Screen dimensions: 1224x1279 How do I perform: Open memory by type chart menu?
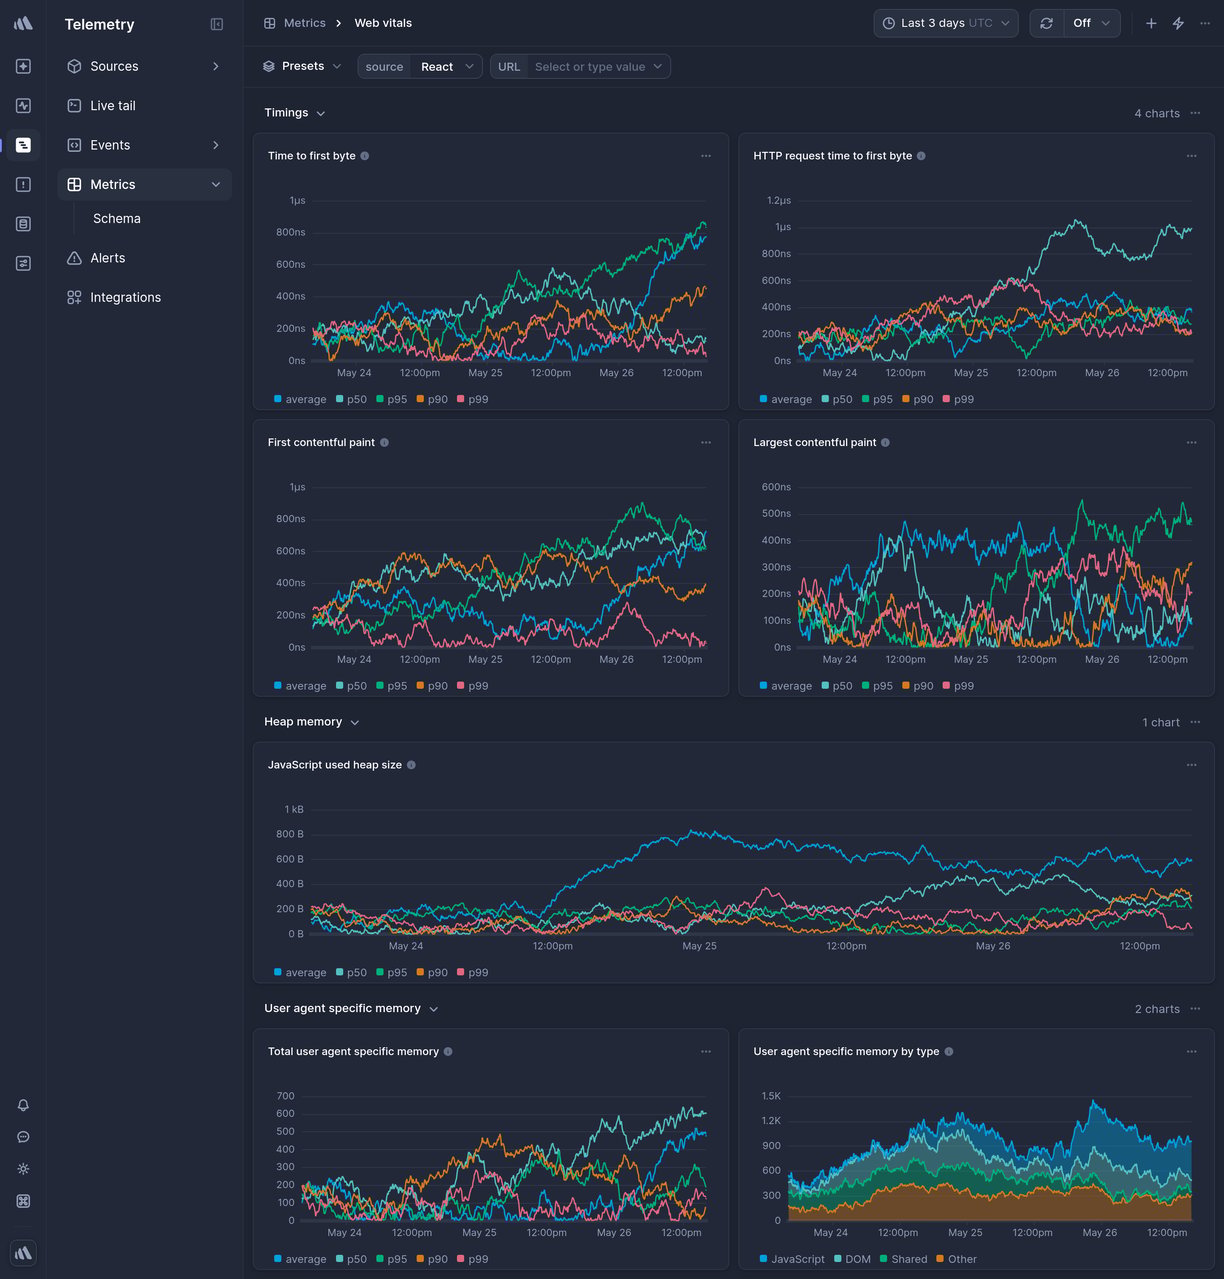[1191, 1052]
